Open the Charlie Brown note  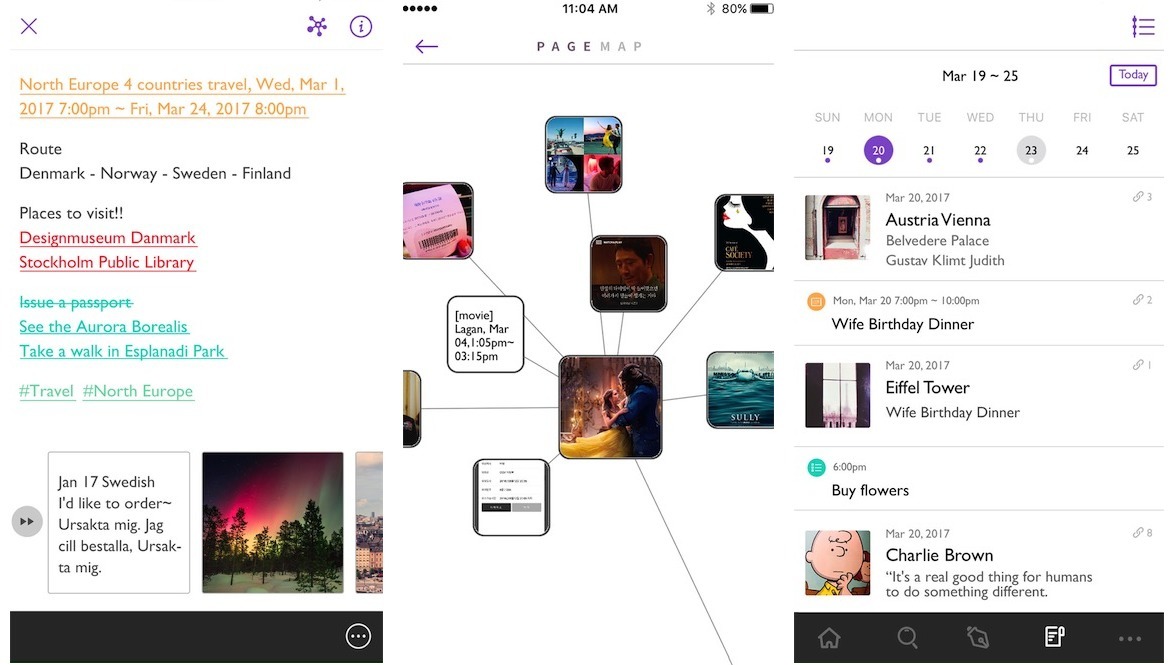(x=979, y=562)
